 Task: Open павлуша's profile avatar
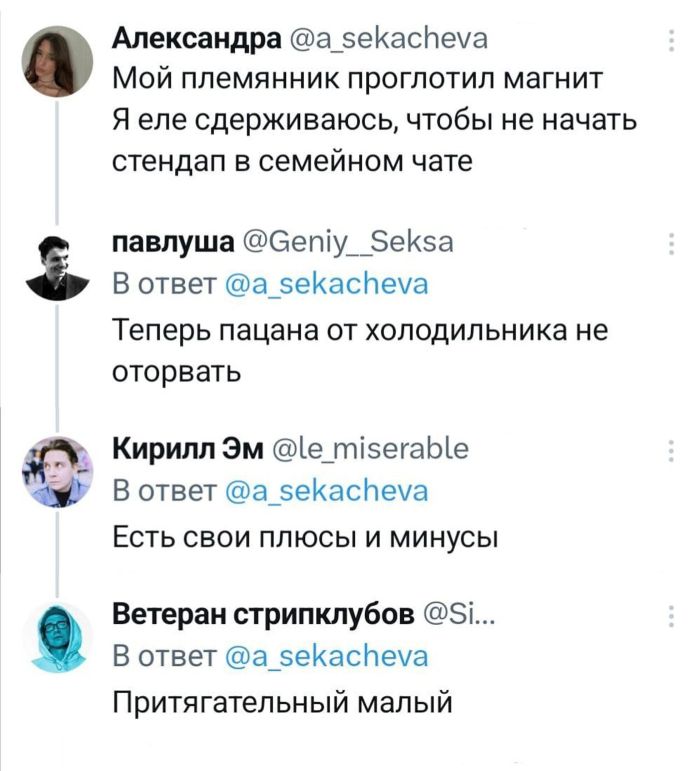tap(57, 266)
